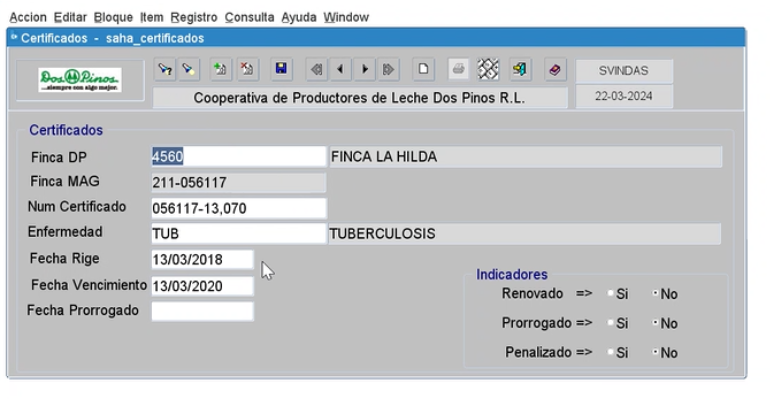Click the TUBERCULOSIS description field
The height and width of the screenshot is (399, 771).
524,234
